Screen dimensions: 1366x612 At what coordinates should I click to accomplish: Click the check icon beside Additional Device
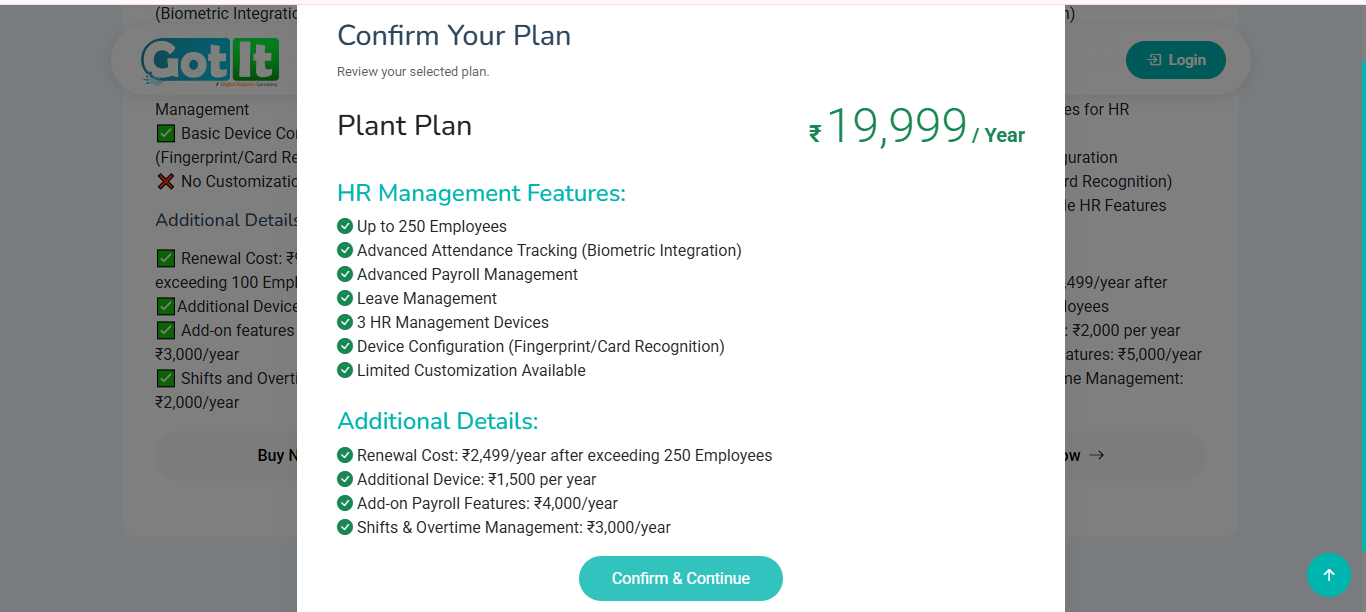pos(345,479)
